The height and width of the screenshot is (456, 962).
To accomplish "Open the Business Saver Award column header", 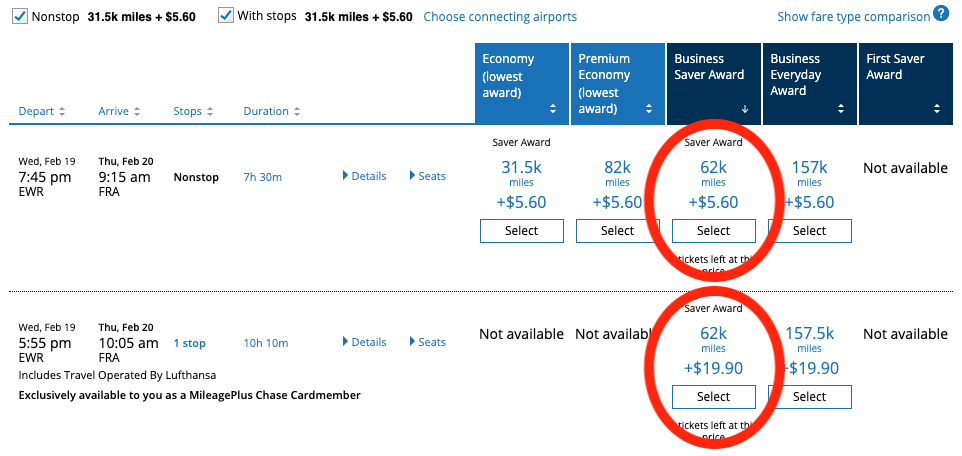I will [x=714, y=84].
